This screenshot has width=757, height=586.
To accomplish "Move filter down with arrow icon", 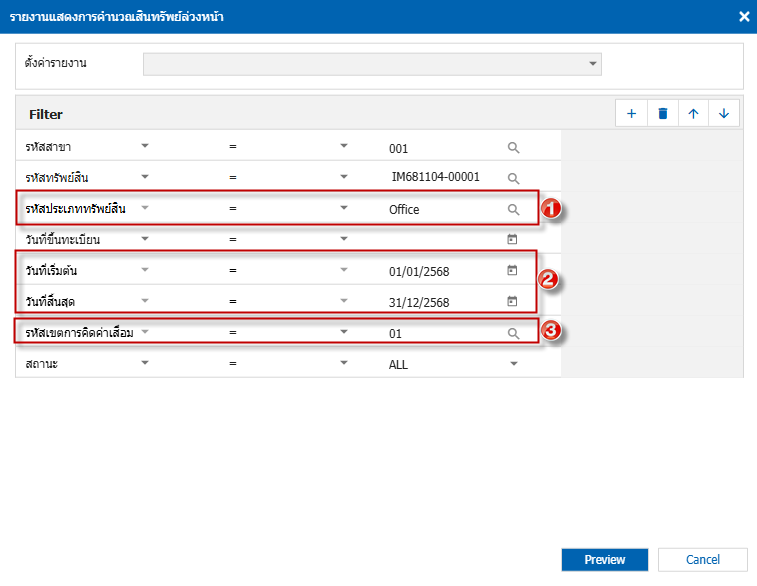I will [723, 114].
